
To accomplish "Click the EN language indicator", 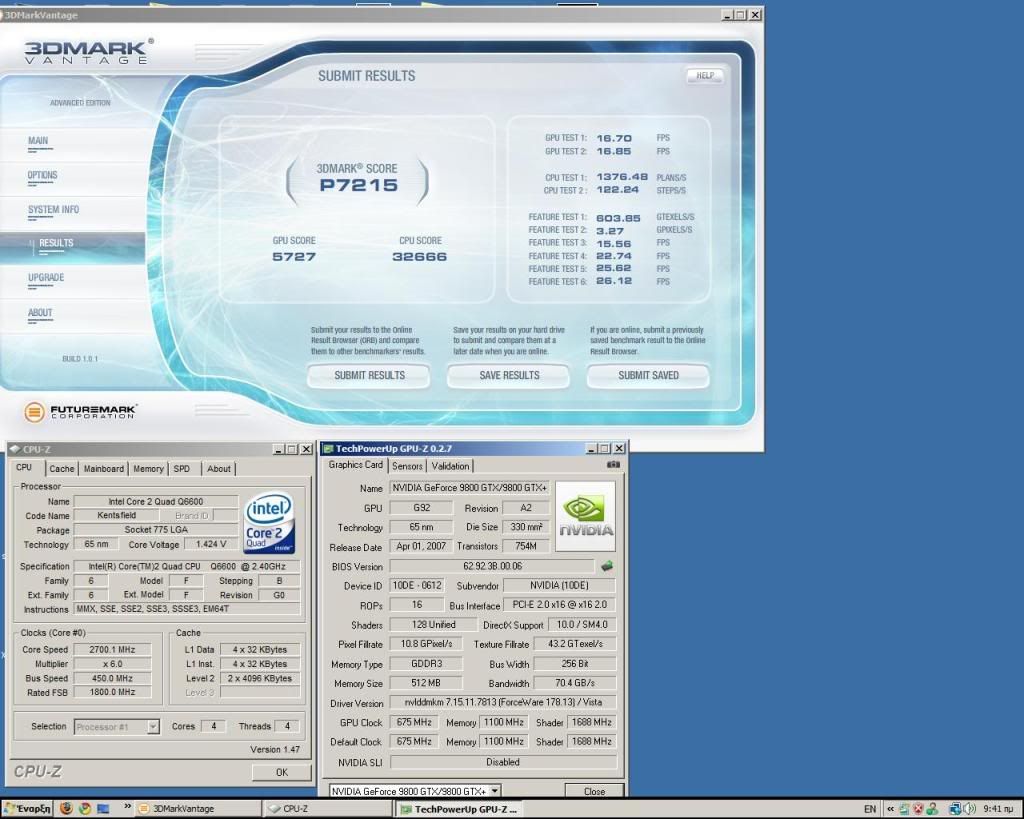I will (x=870, y=809).
